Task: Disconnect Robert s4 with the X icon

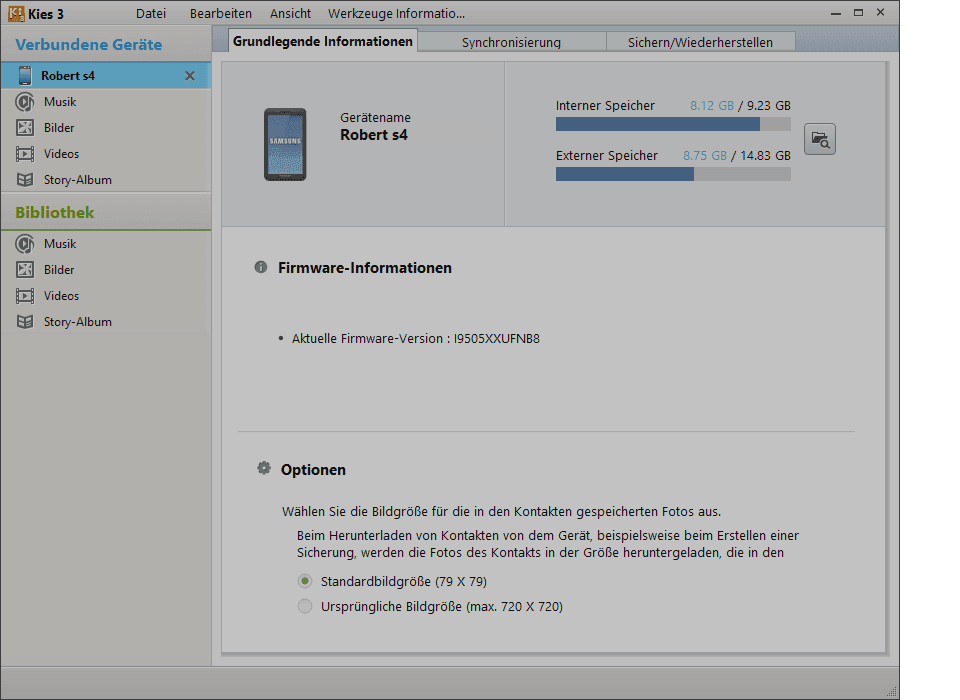Action: tap(190, 76)
